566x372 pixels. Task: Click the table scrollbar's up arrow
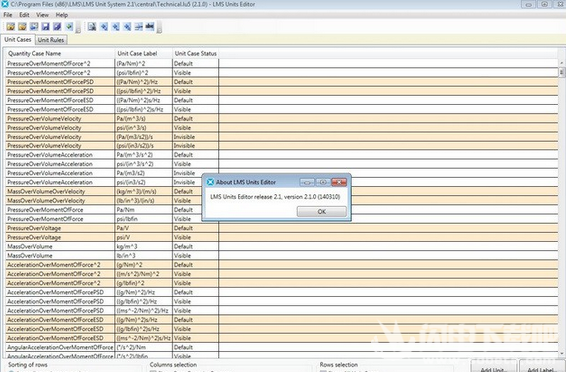[x=562, y=63]
